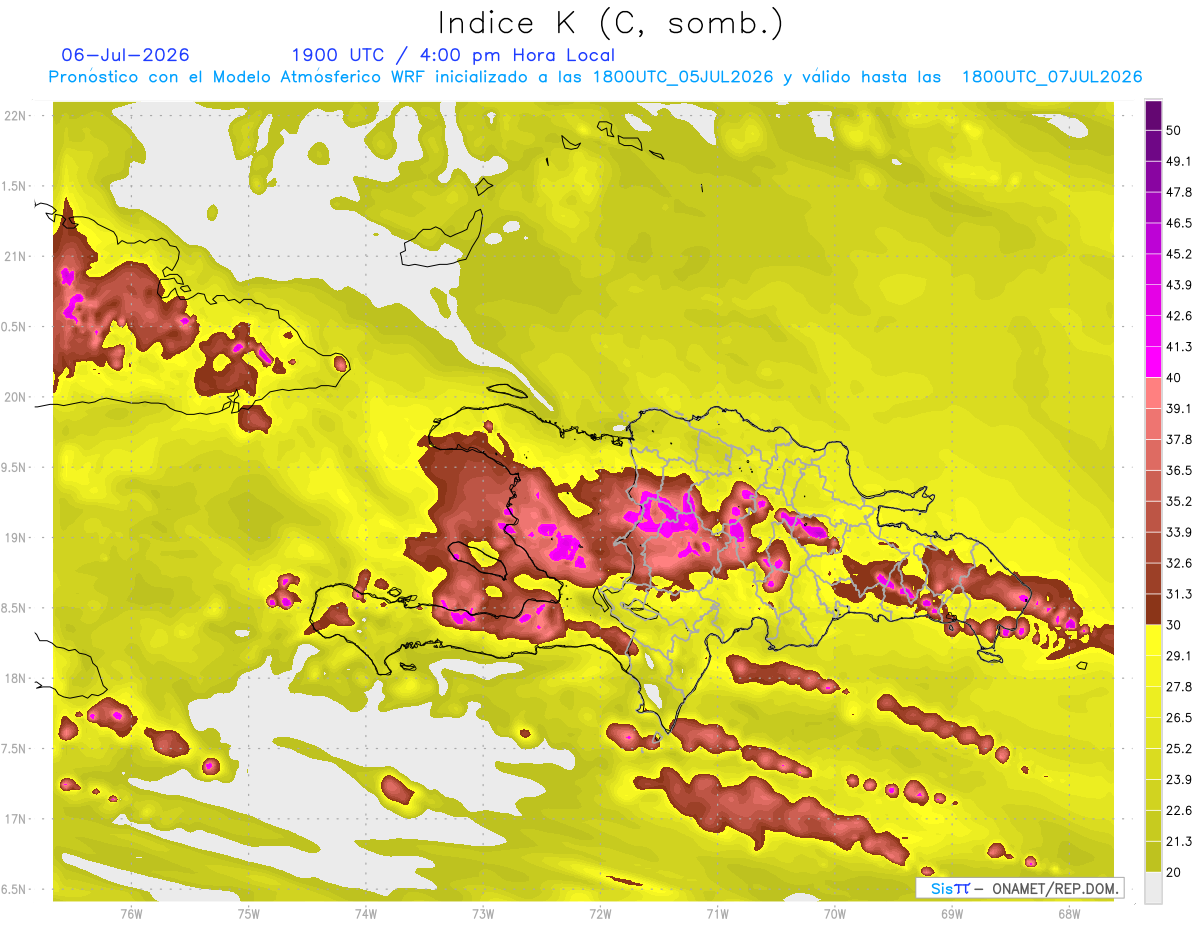1200x927 pixels.
Task: Click the colorbar value '37.8'
Action: tap(1179, 439)
